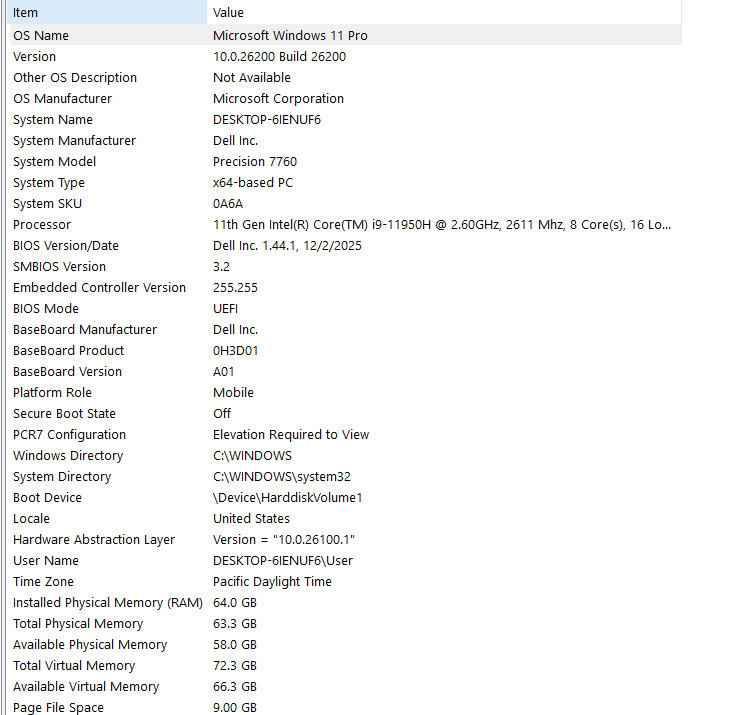Click the 0A6A SKU value
Viewport: 751px width, 715px height.
(228, 204)
